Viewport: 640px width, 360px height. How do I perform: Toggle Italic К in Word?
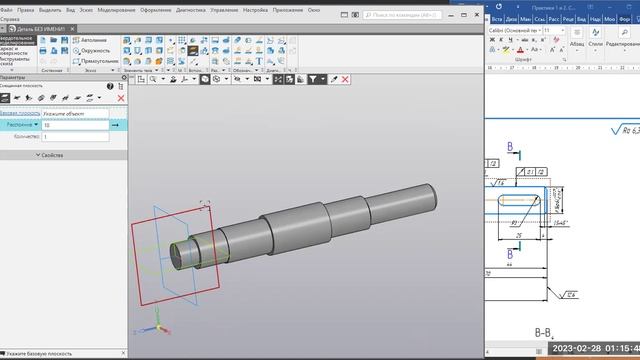(501, 40)
